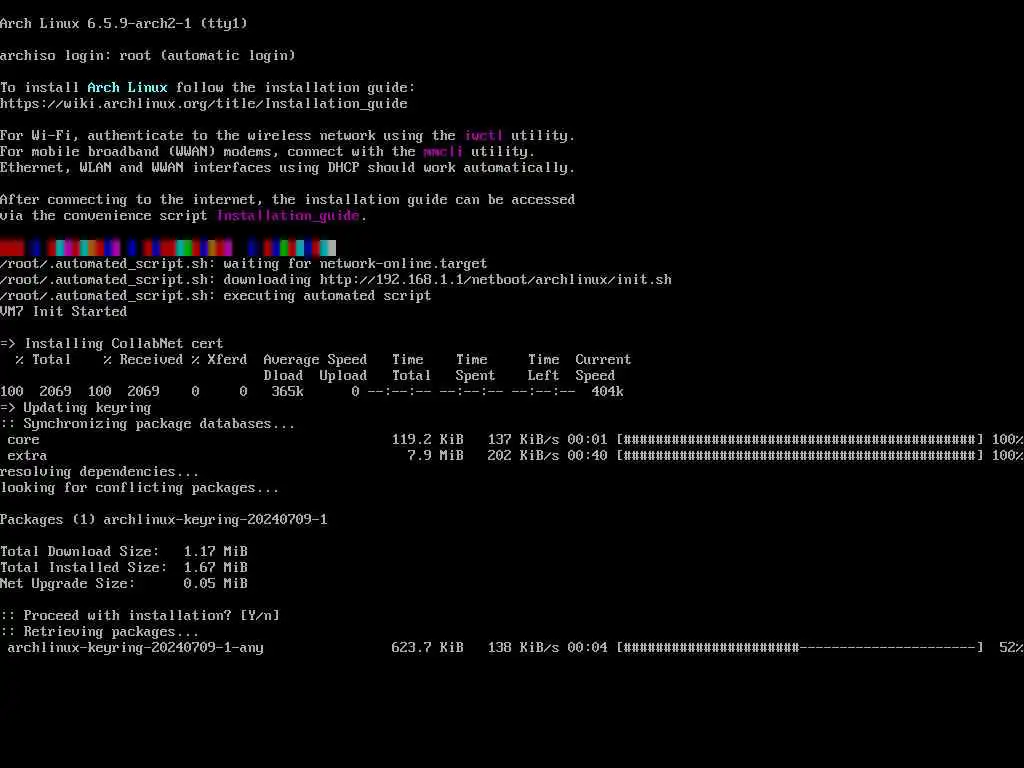Click the 'Current Speed' column header
This screenshot has width=1024, height=768.
603,368
